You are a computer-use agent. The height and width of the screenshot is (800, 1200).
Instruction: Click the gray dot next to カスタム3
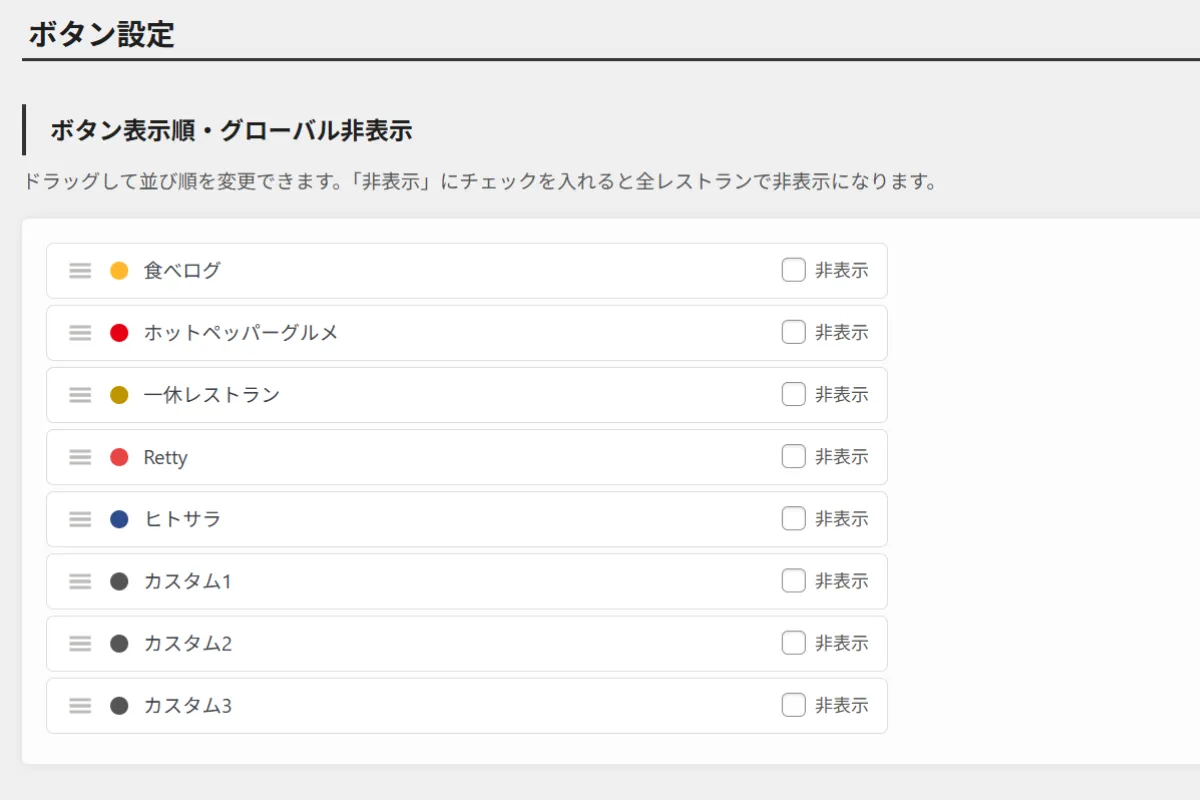(119, 705)
